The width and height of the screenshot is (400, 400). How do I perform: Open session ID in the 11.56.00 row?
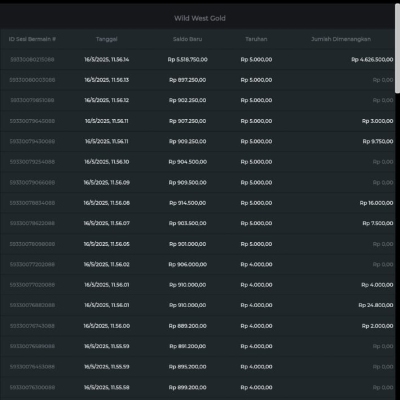click(32, 326)
